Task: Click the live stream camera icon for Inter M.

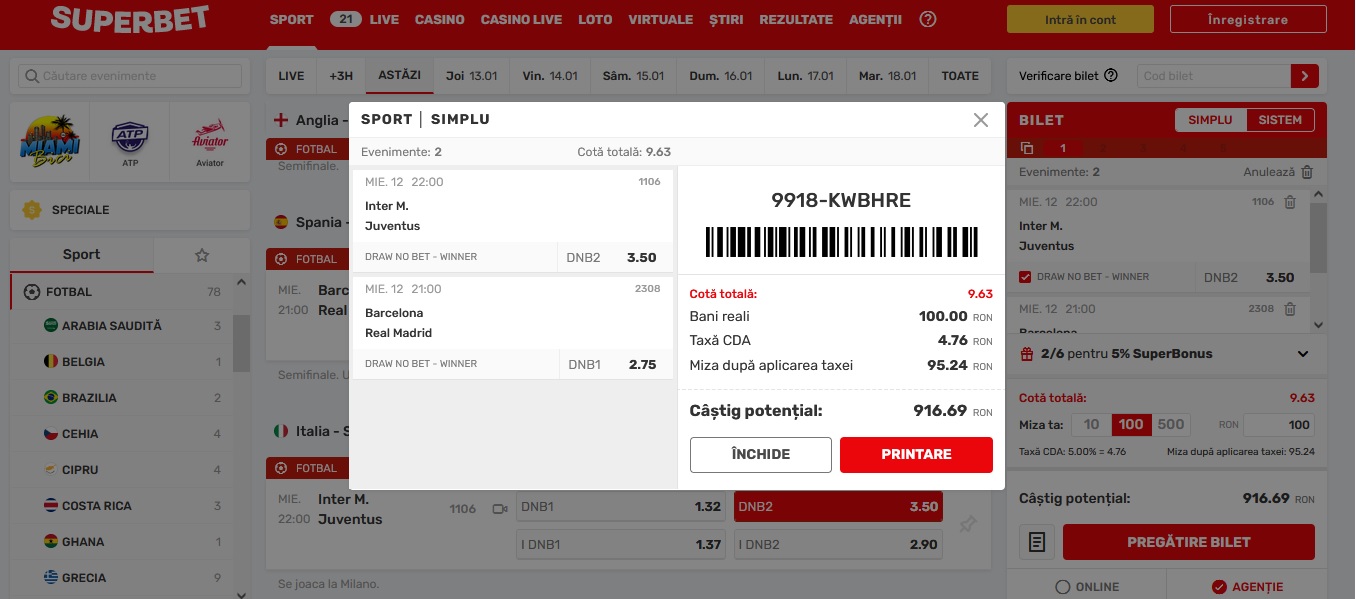Action: [x=499, y=509]
